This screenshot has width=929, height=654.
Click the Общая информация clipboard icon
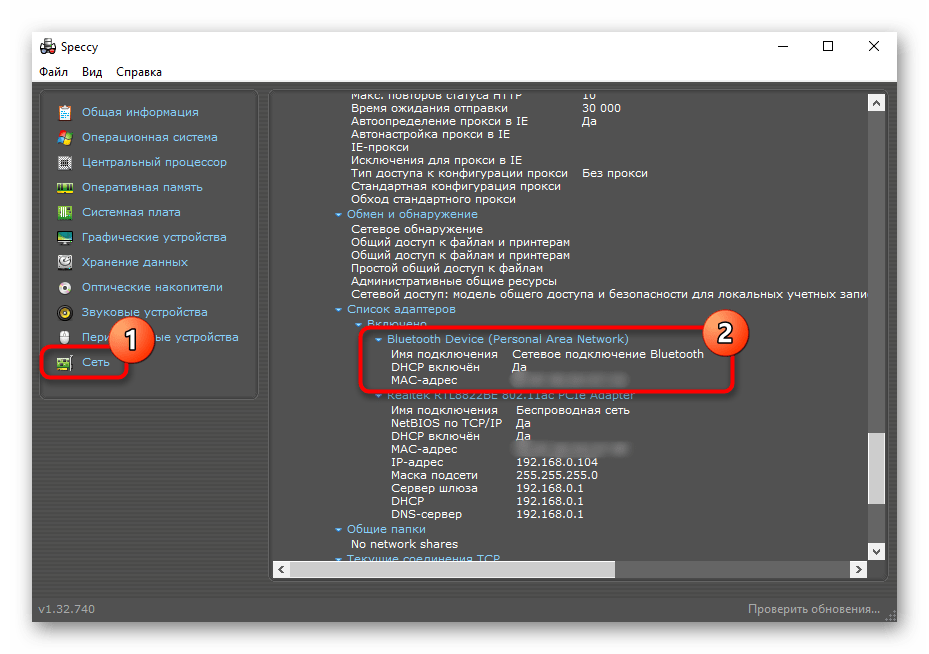(x=65, y=112)
